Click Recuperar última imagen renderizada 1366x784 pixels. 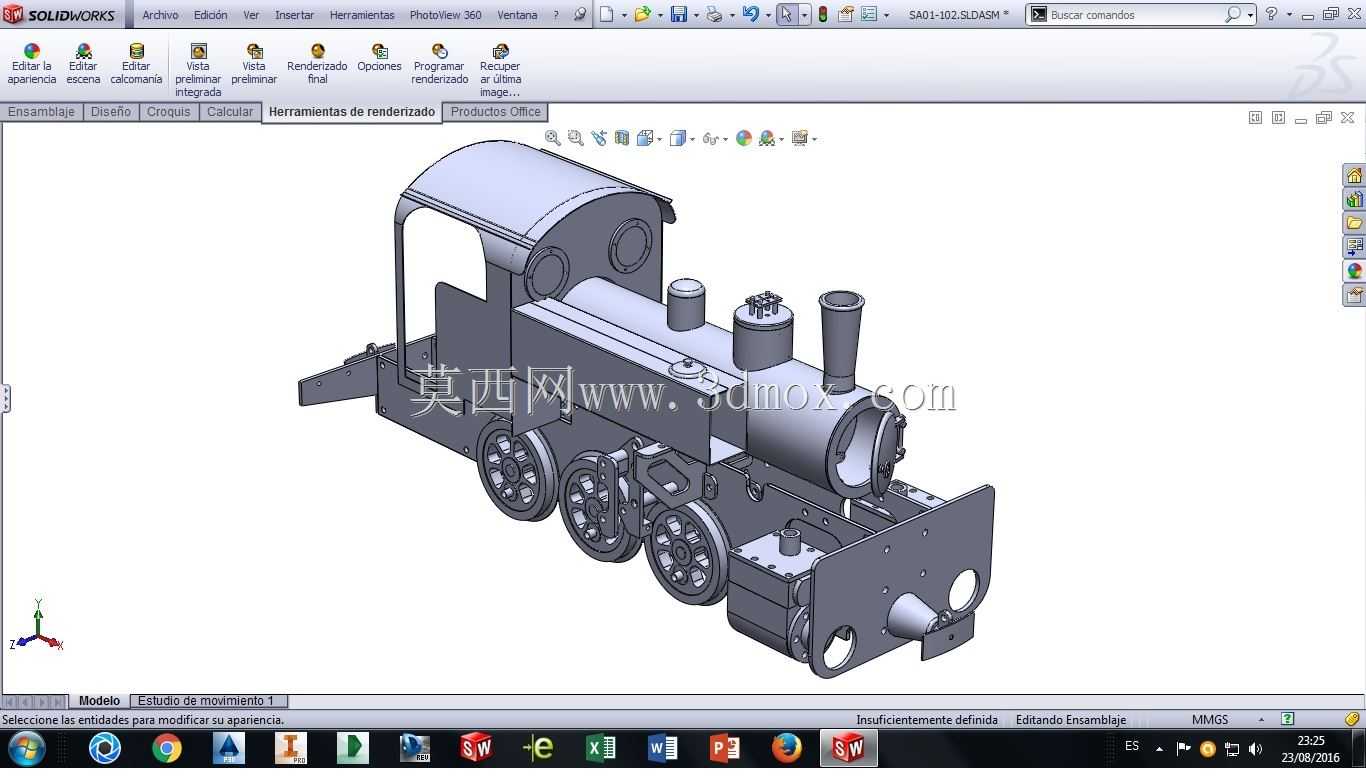coord(500,71)
